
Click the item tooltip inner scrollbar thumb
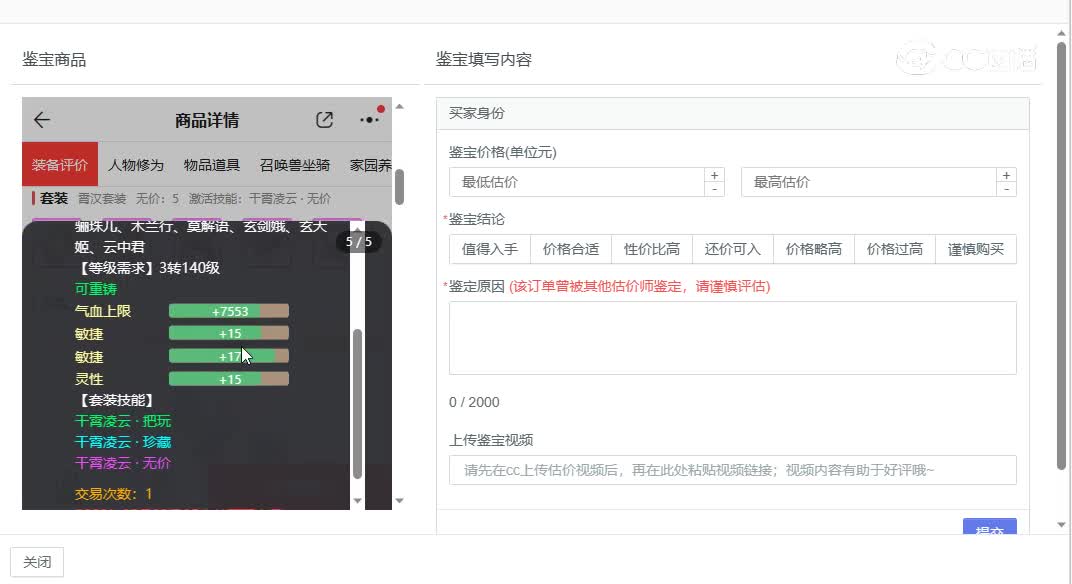(x=357, y=404)
